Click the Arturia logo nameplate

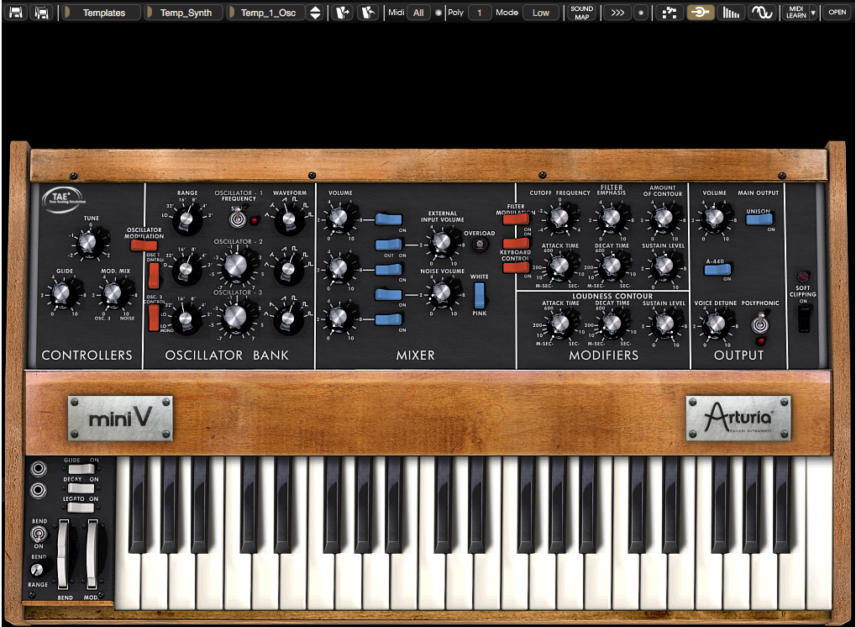tap(739, 419)
